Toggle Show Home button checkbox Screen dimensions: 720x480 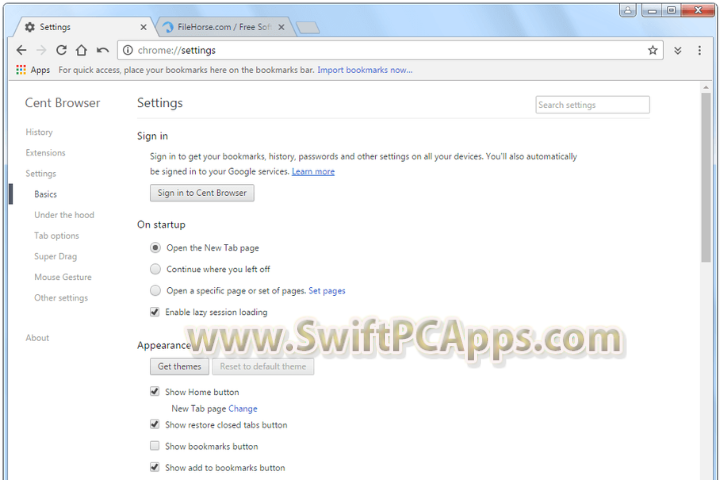coord(155,392)
